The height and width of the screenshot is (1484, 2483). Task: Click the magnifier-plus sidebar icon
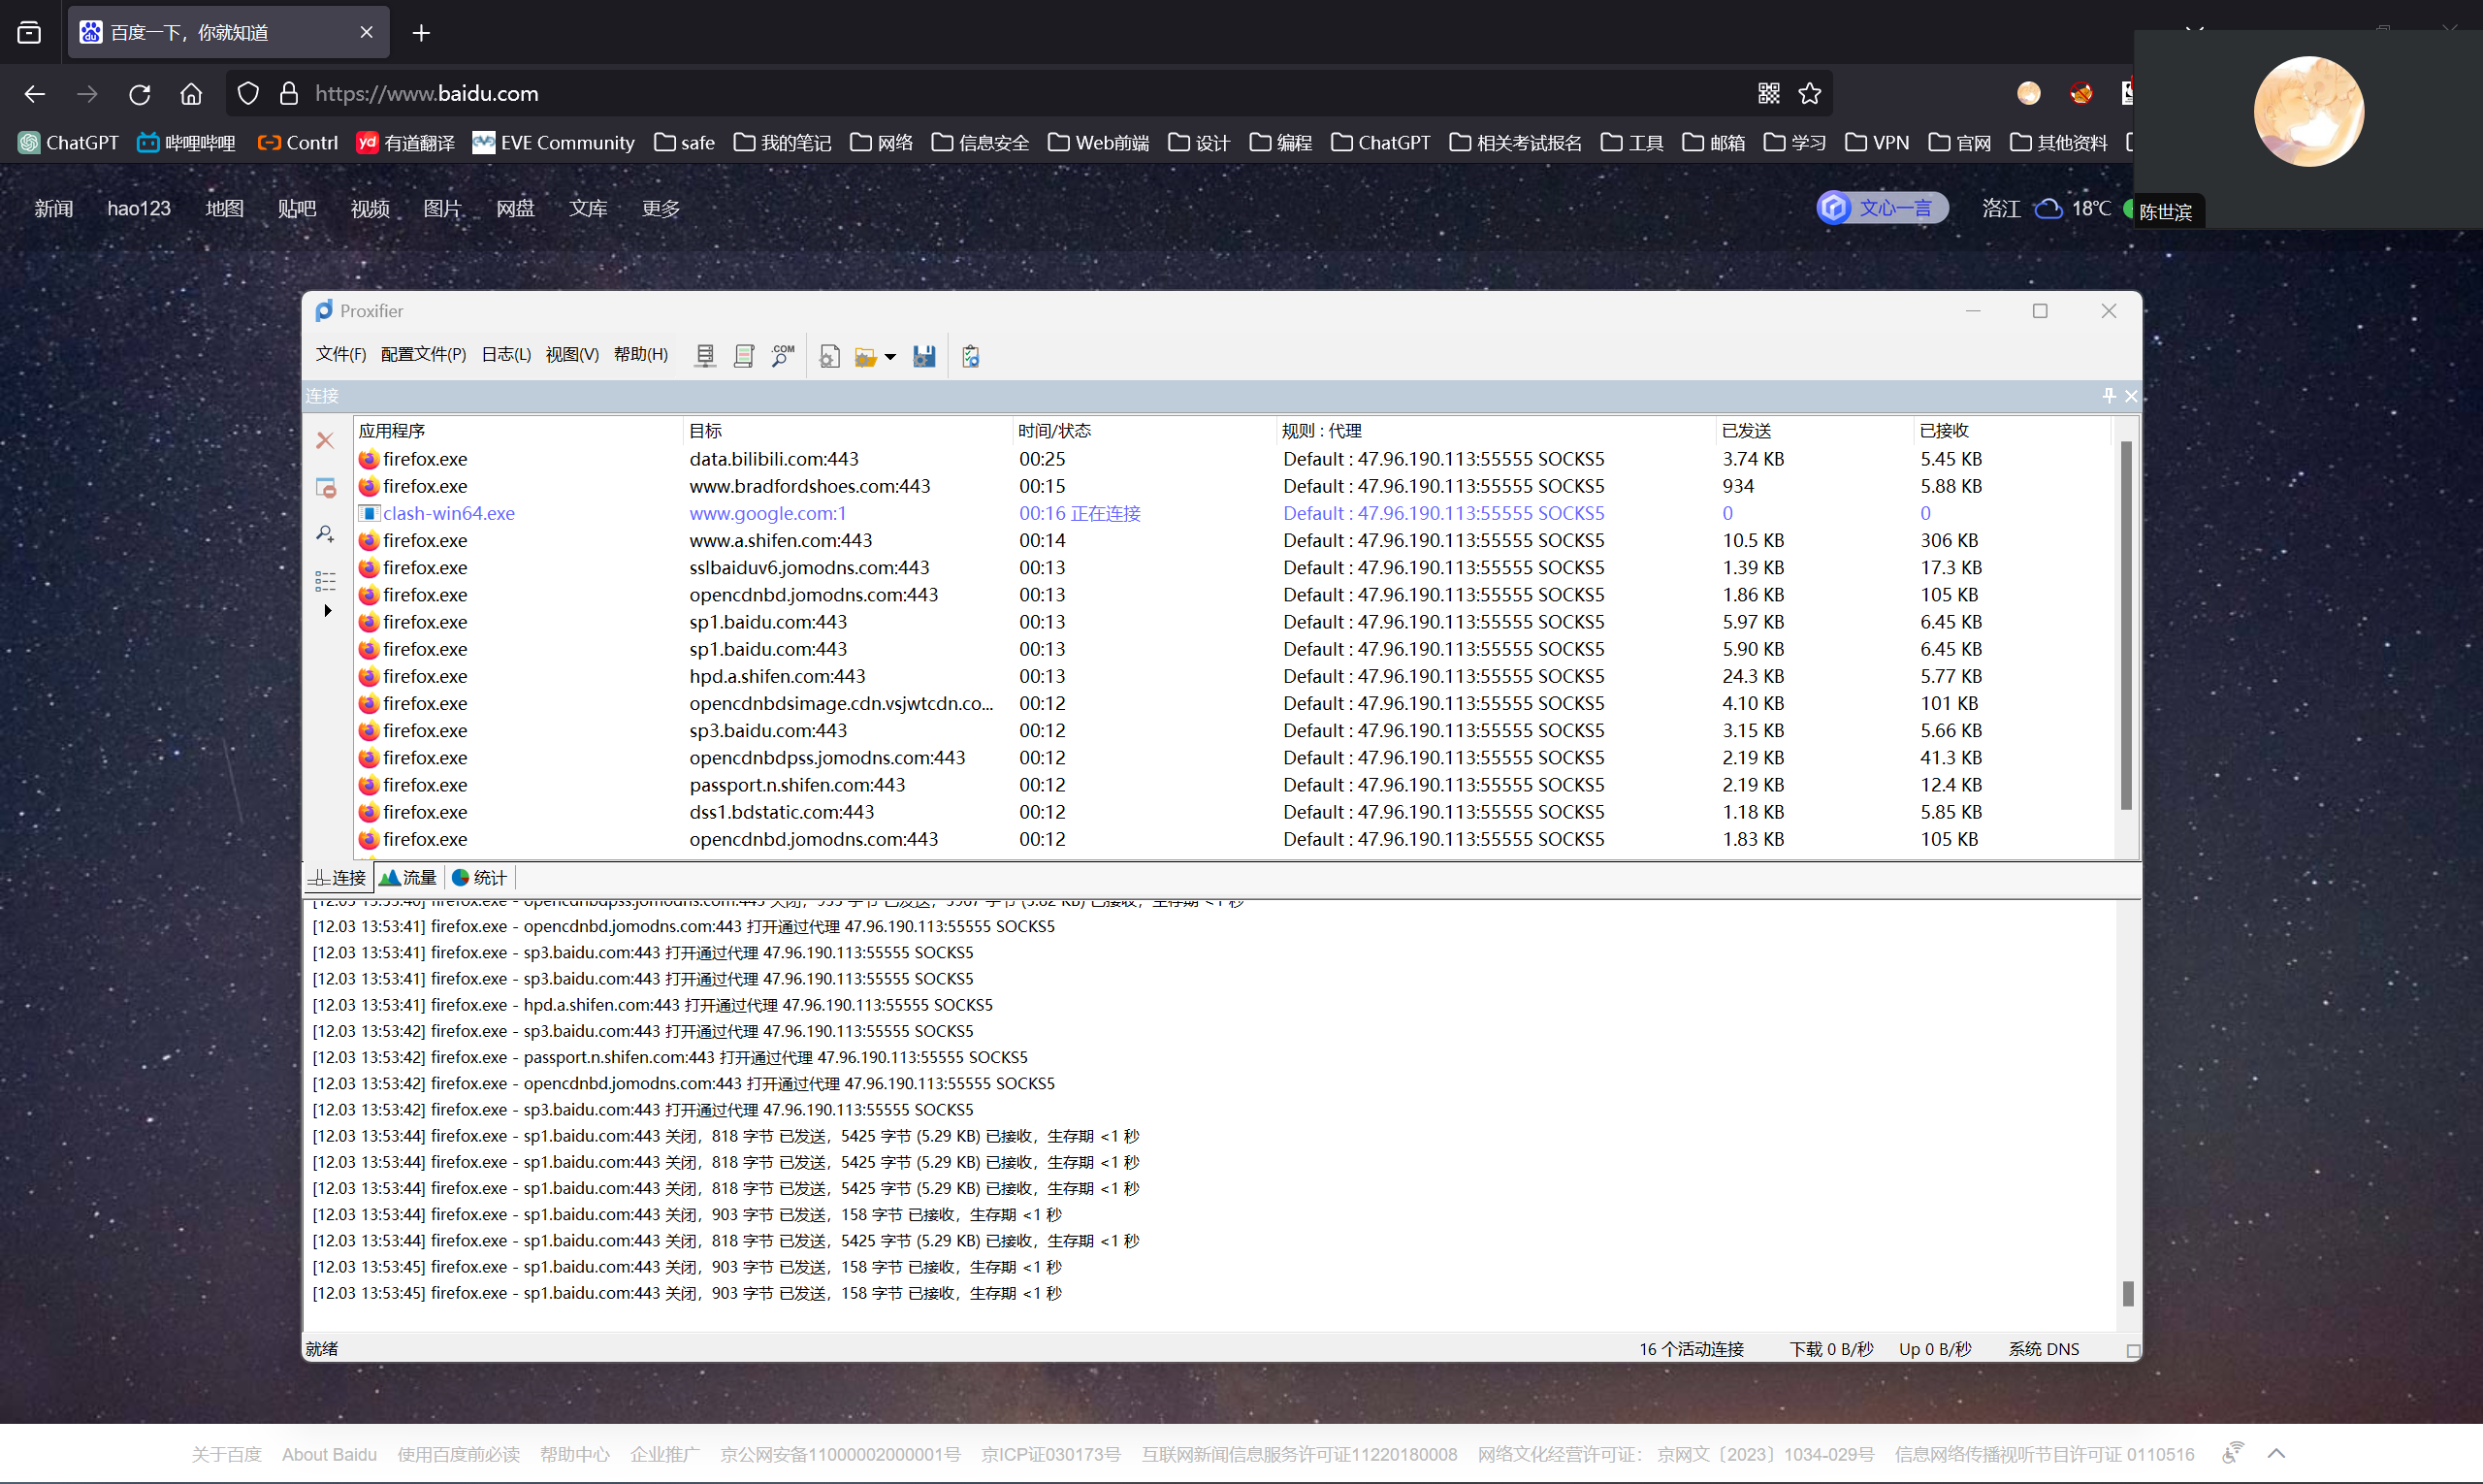click(325, 534)
